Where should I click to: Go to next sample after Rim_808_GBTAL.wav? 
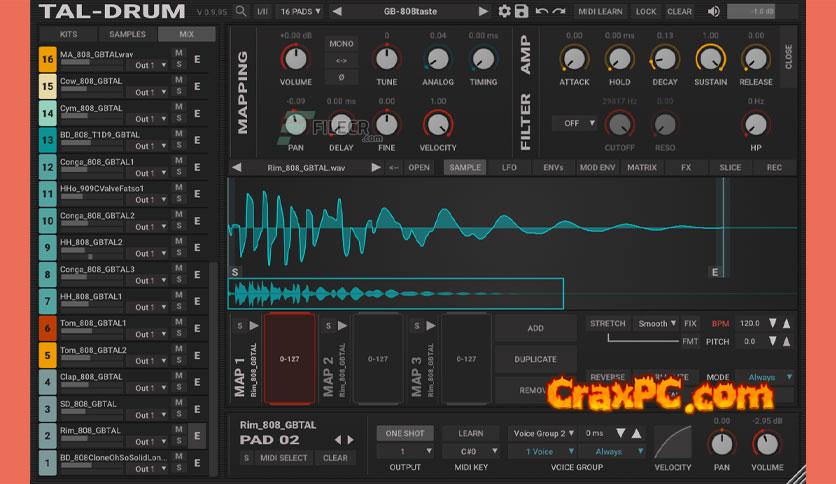(376, 167)
